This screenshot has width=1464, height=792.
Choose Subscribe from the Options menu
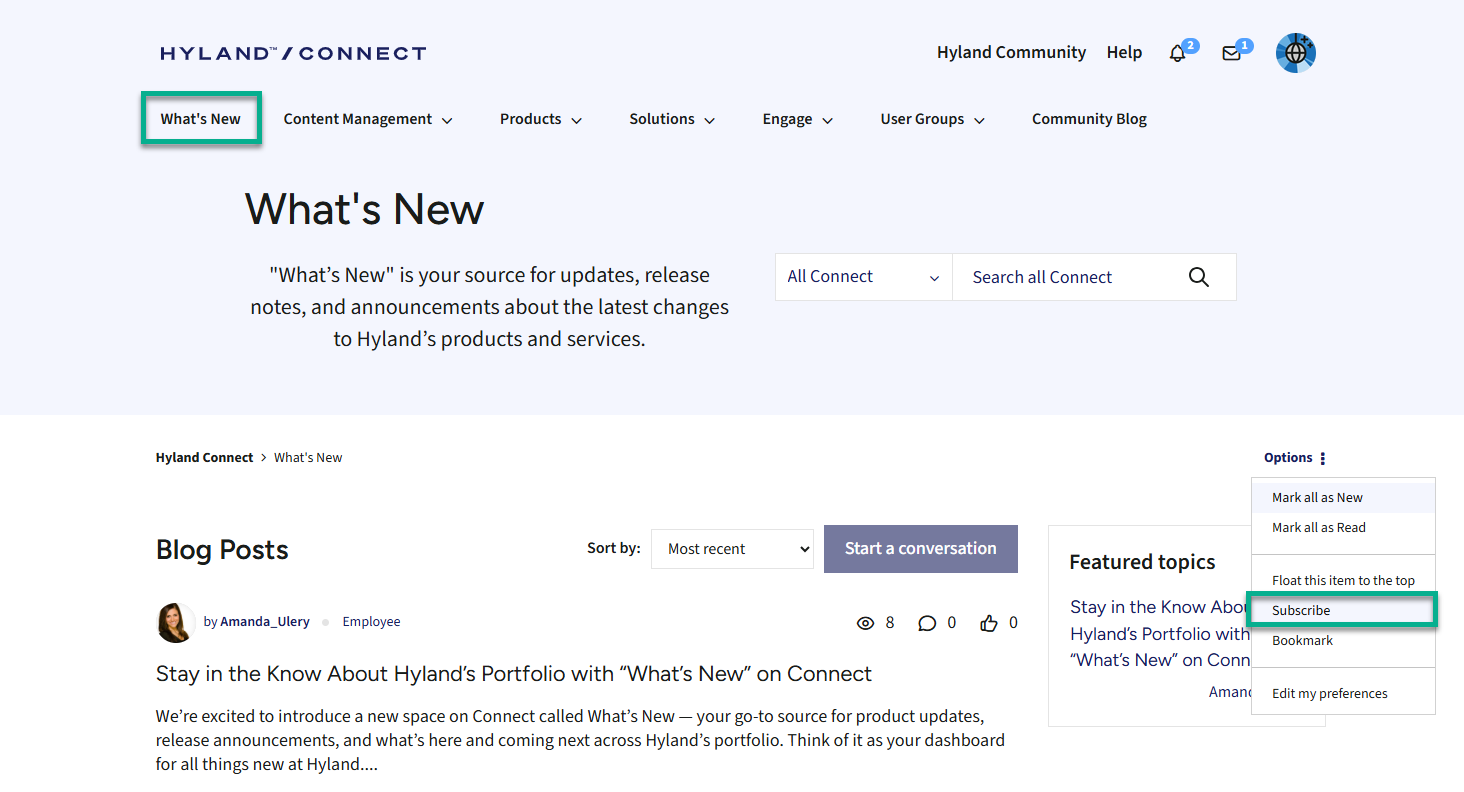point(1343,610)
